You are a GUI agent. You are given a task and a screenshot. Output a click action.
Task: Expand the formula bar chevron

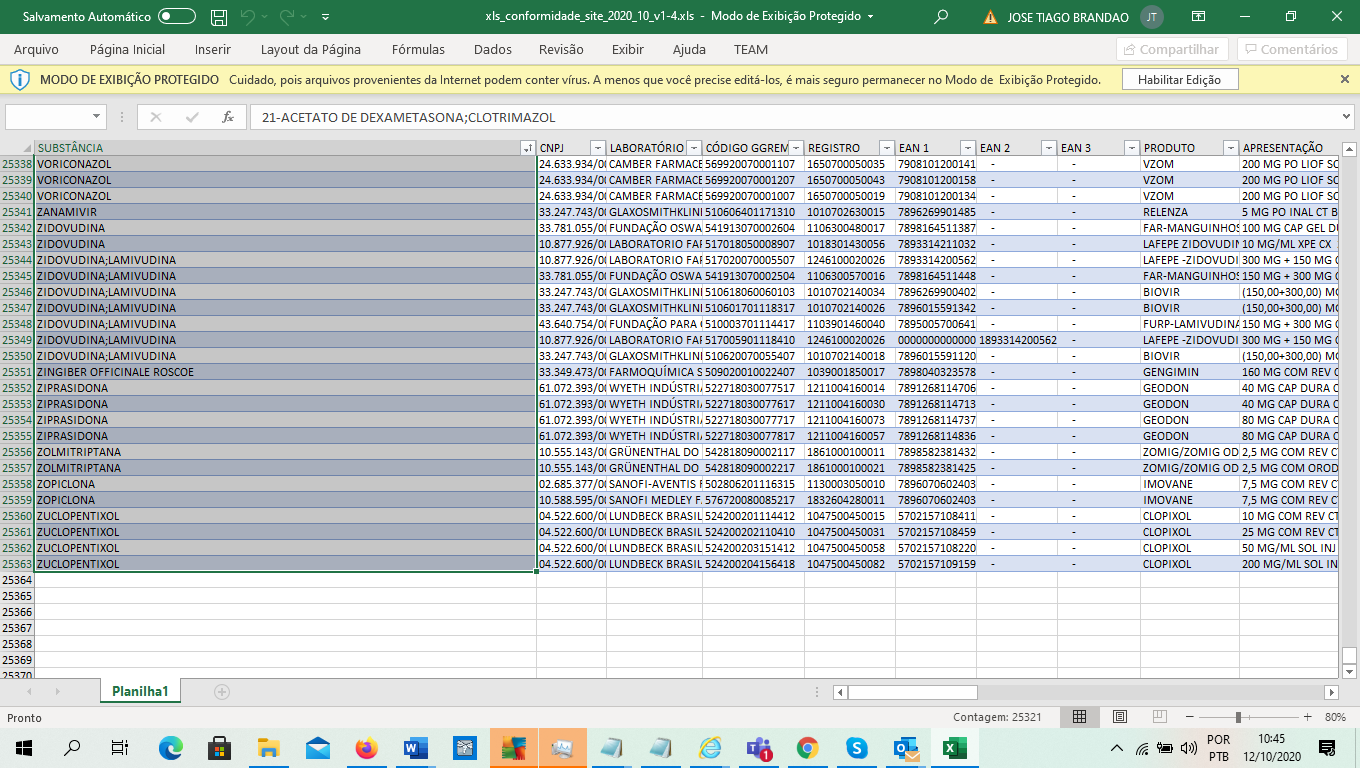1345,117
